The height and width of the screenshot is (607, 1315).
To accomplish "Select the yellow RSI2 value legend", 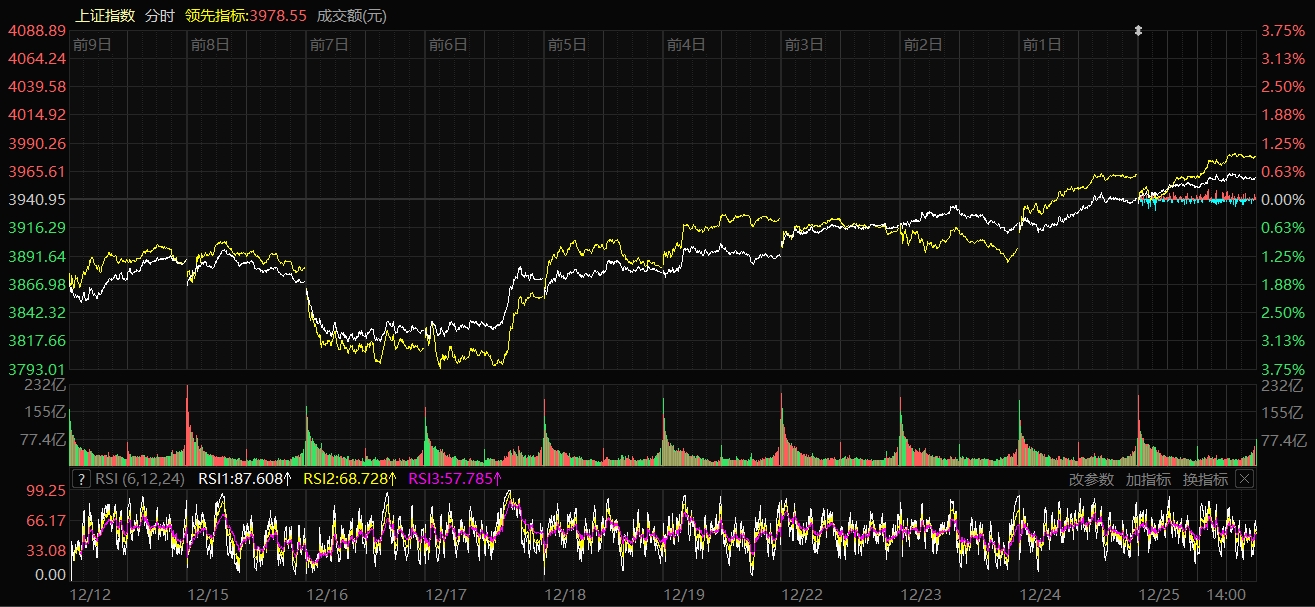I will click(x=350, y=479).
